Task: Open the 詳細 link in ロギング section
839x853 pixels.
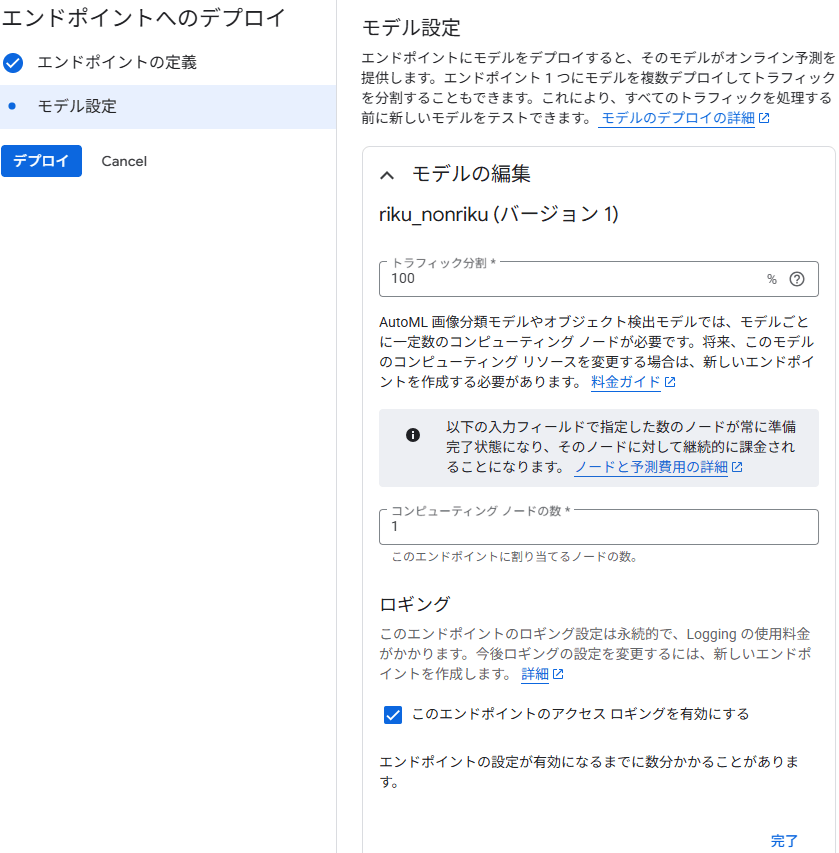Action: (x=535, y=674)
